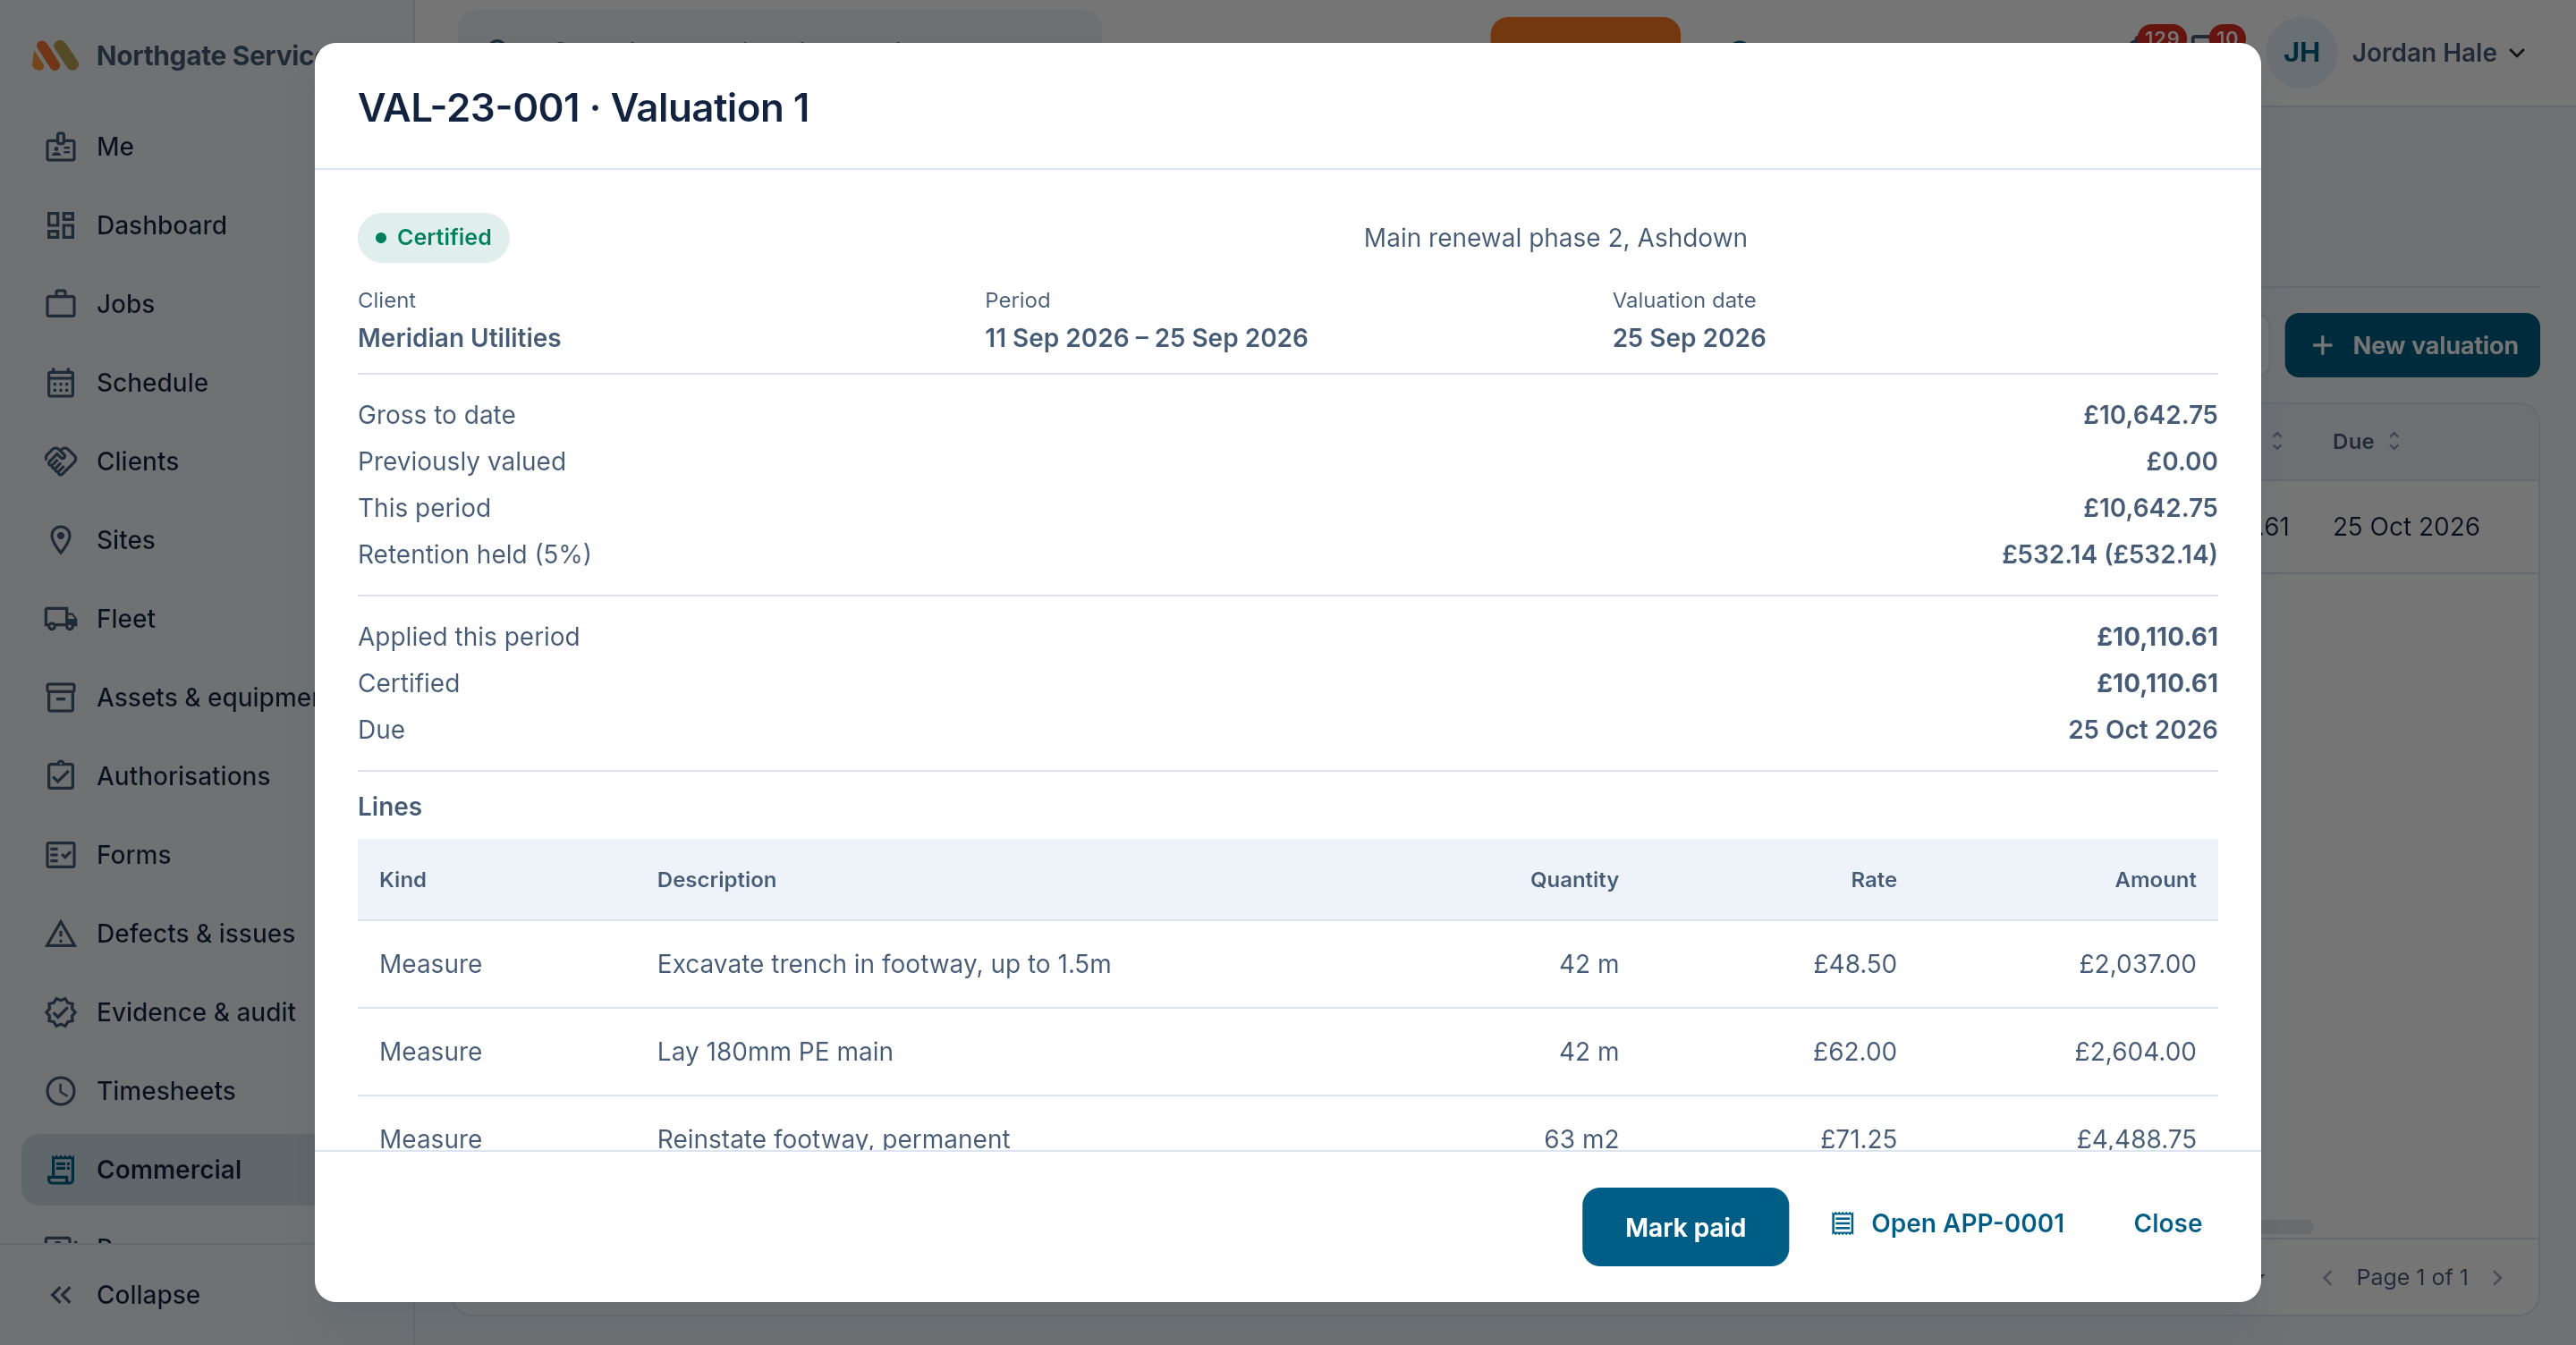The height and width of the screenshot is (1345, 2576).
Task: Click the Excavate trench in footway line
Action: tap(1287, 964)
